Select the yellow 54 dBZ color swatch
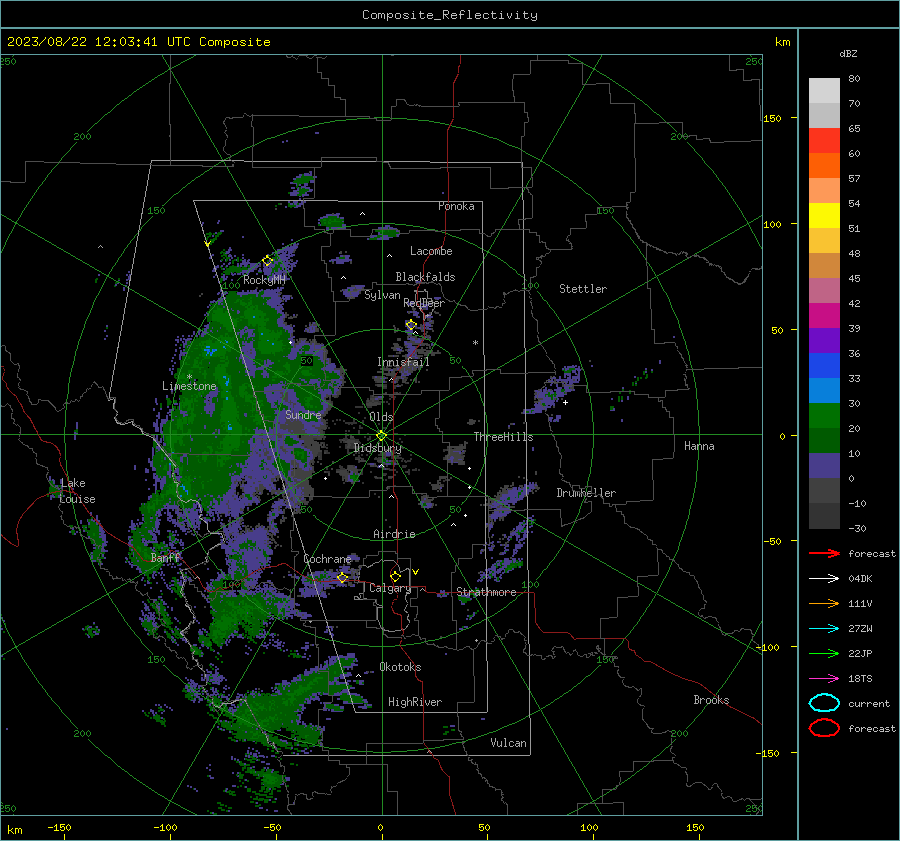Screen dimensions: 900x841 [x=824, y=216]
